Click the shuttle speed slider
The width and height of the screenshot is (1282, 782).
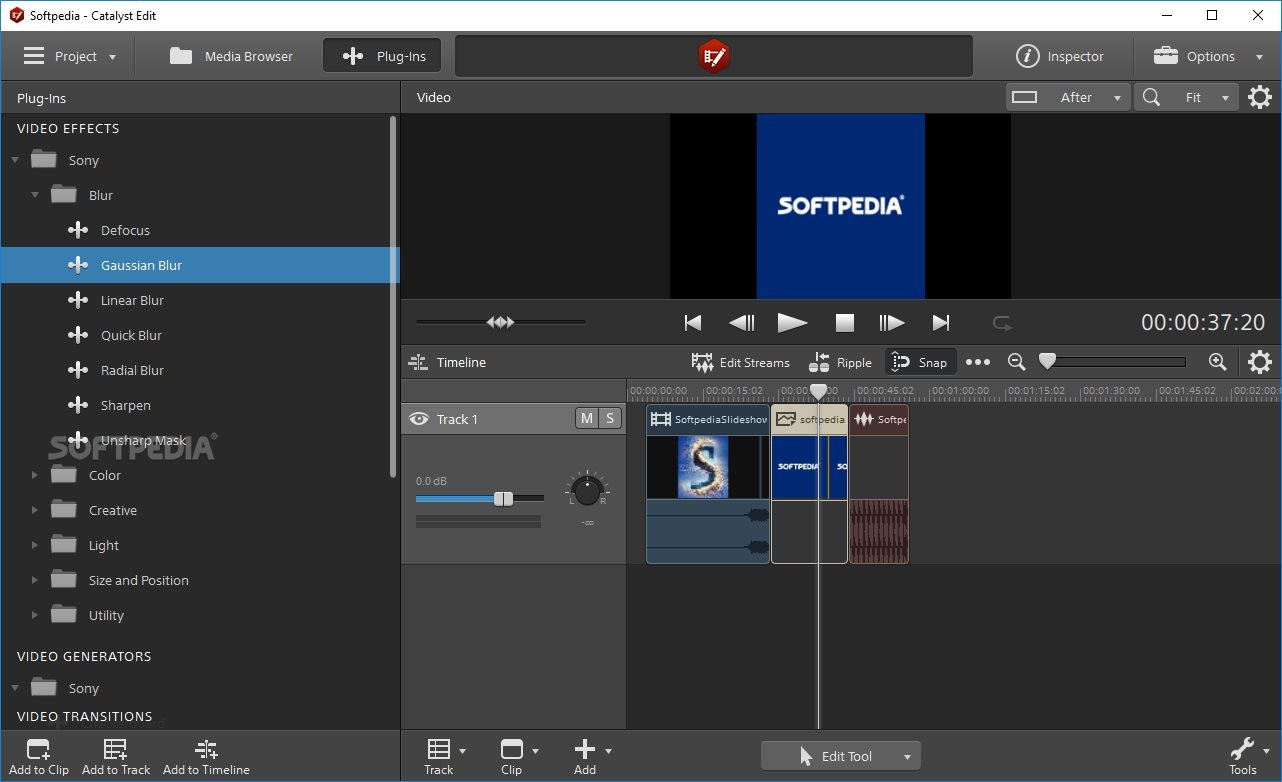(x=501, y=322)
